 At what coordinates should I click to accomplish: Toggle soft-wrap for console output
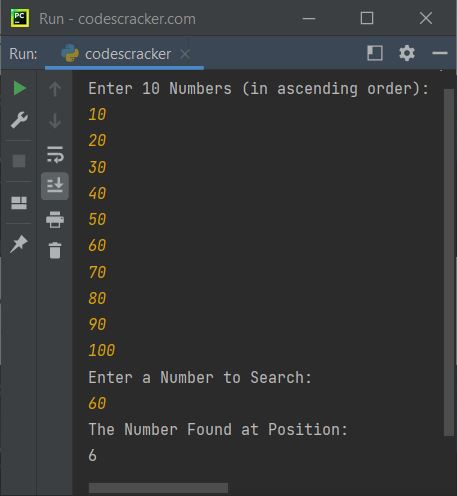pyautogui.click(x=55, y=154)
